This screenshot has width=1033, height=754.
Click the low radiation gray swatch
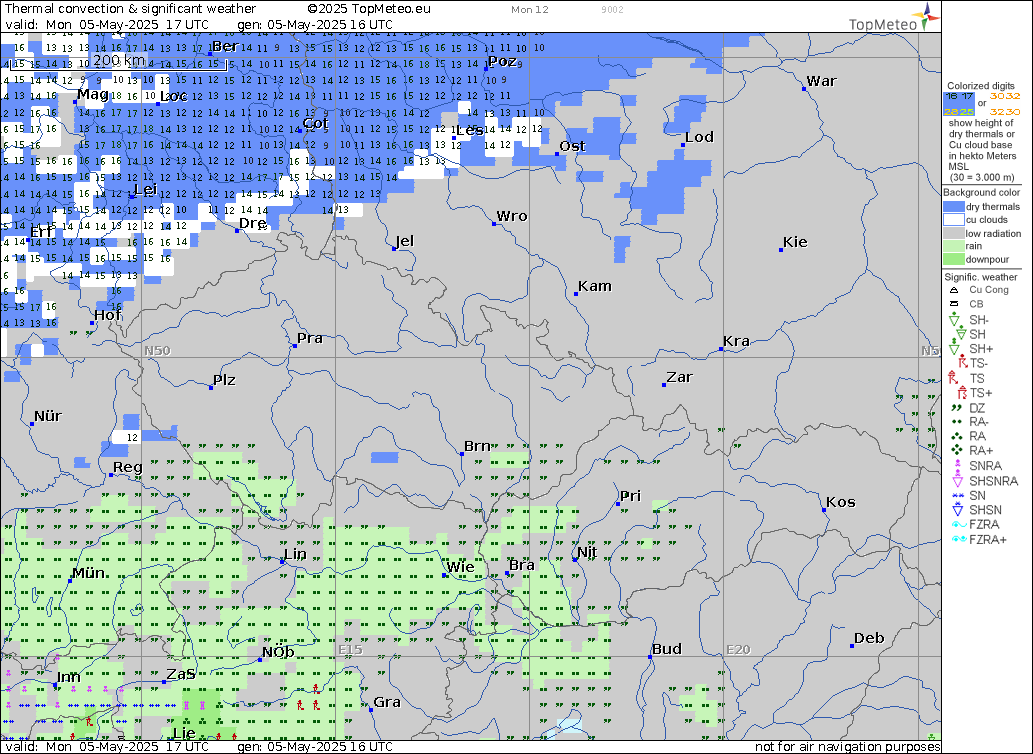(x=953, y=232)
